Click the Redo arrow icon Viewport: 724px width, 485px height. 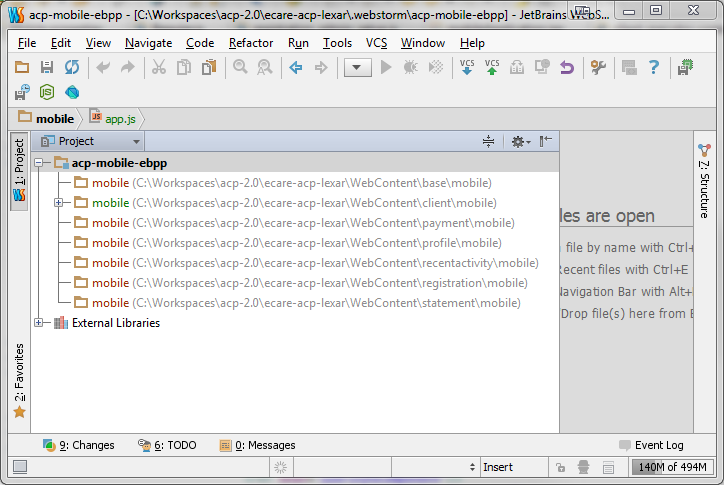(x=127, y=67)
